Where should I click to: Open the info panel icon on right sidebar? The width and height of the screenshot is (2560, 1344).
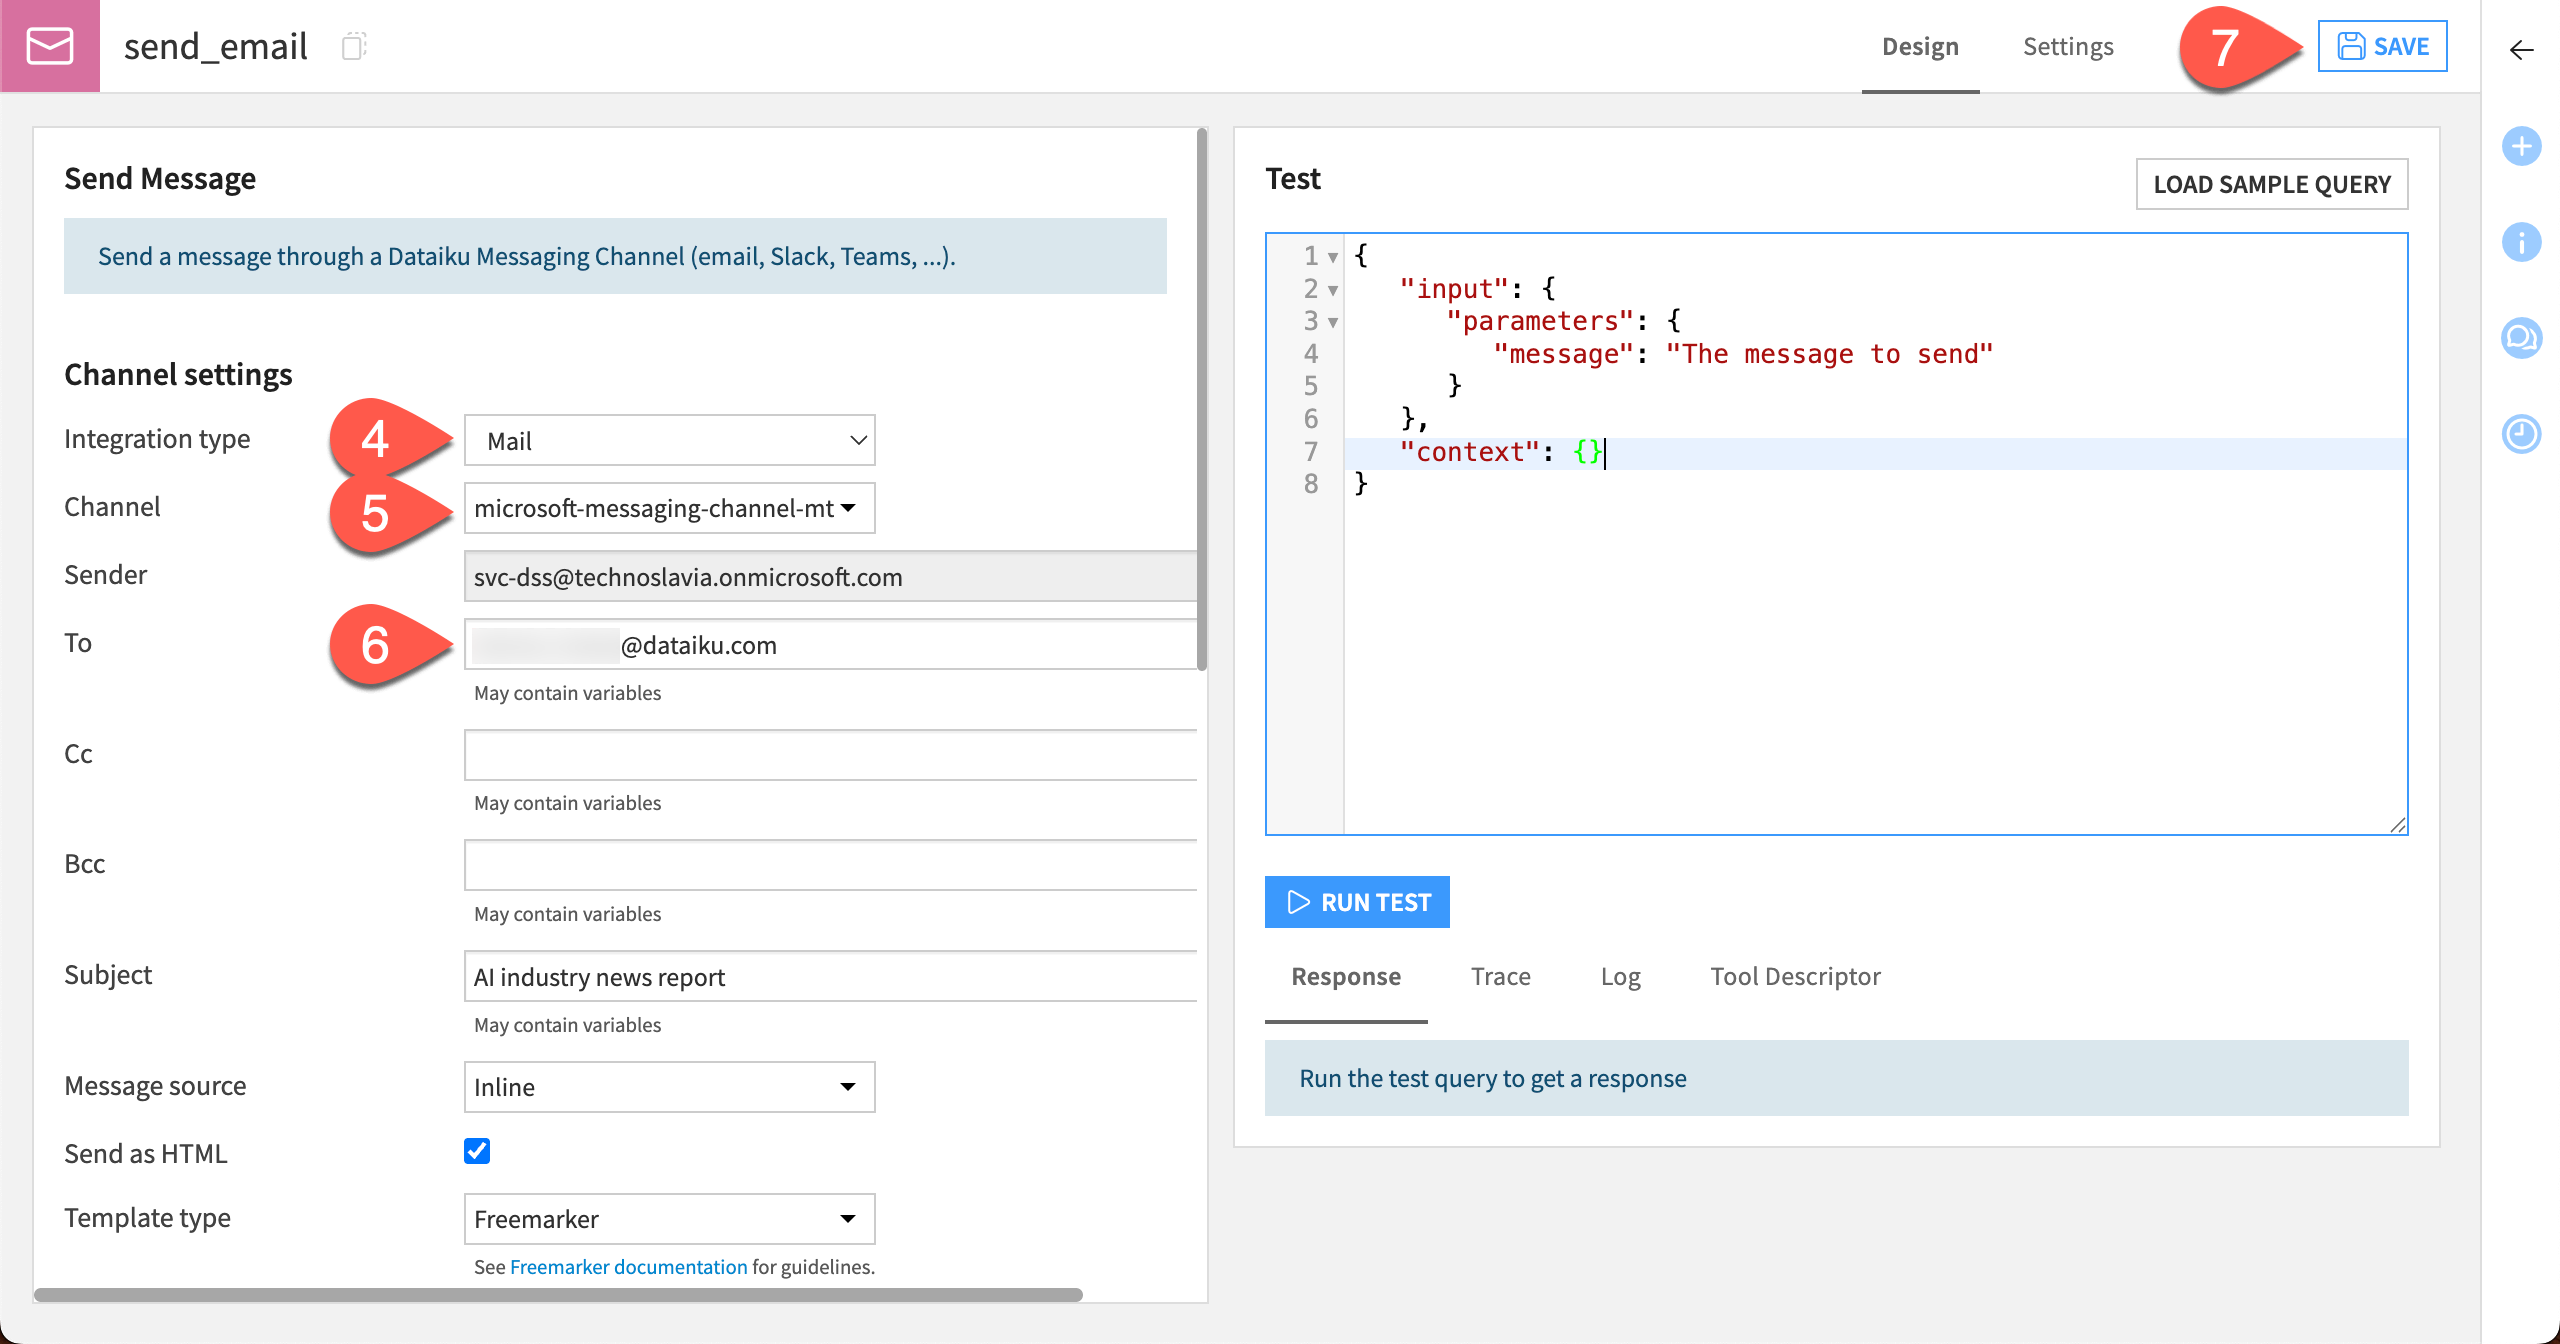(x=2521, y=242)
